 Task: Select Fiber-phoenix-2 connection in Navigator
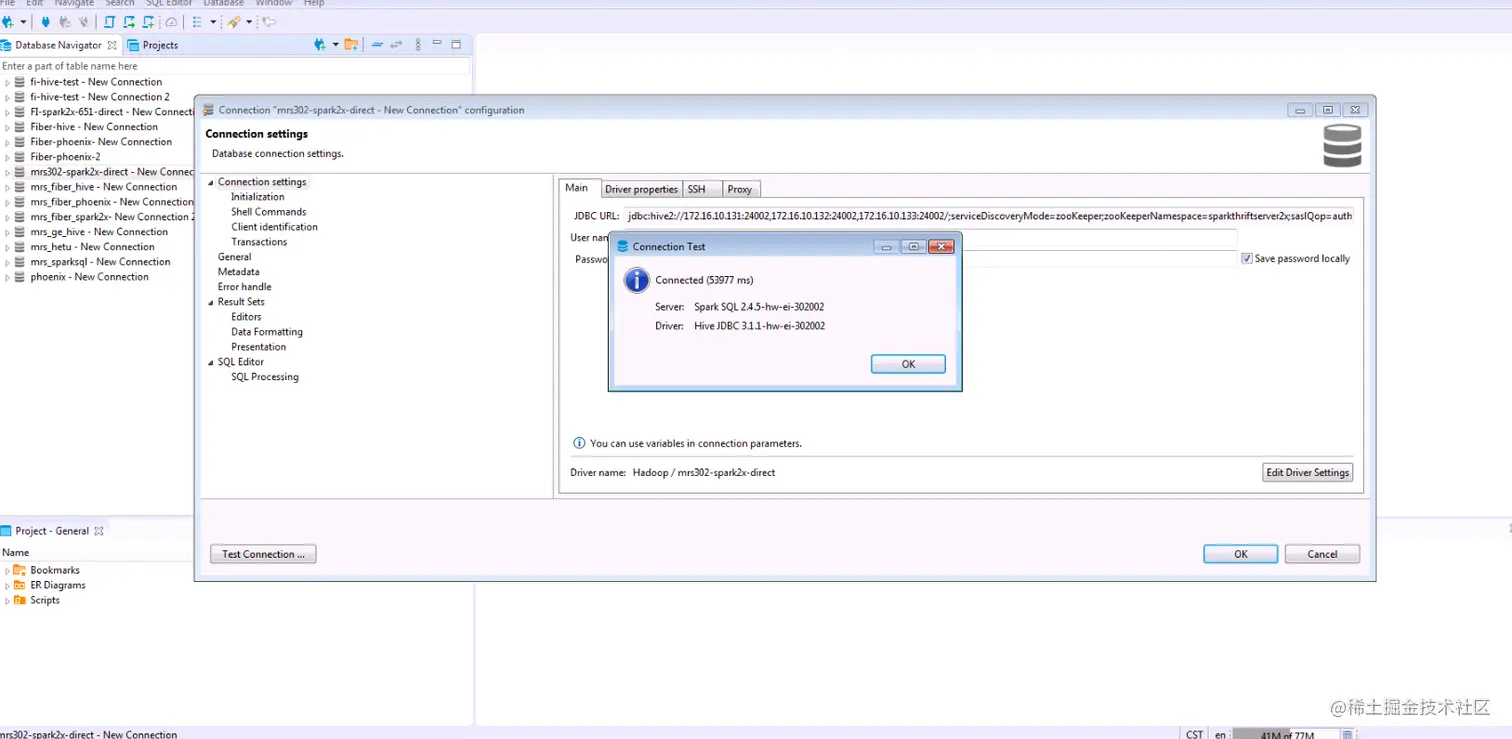[x=65, y=157]
